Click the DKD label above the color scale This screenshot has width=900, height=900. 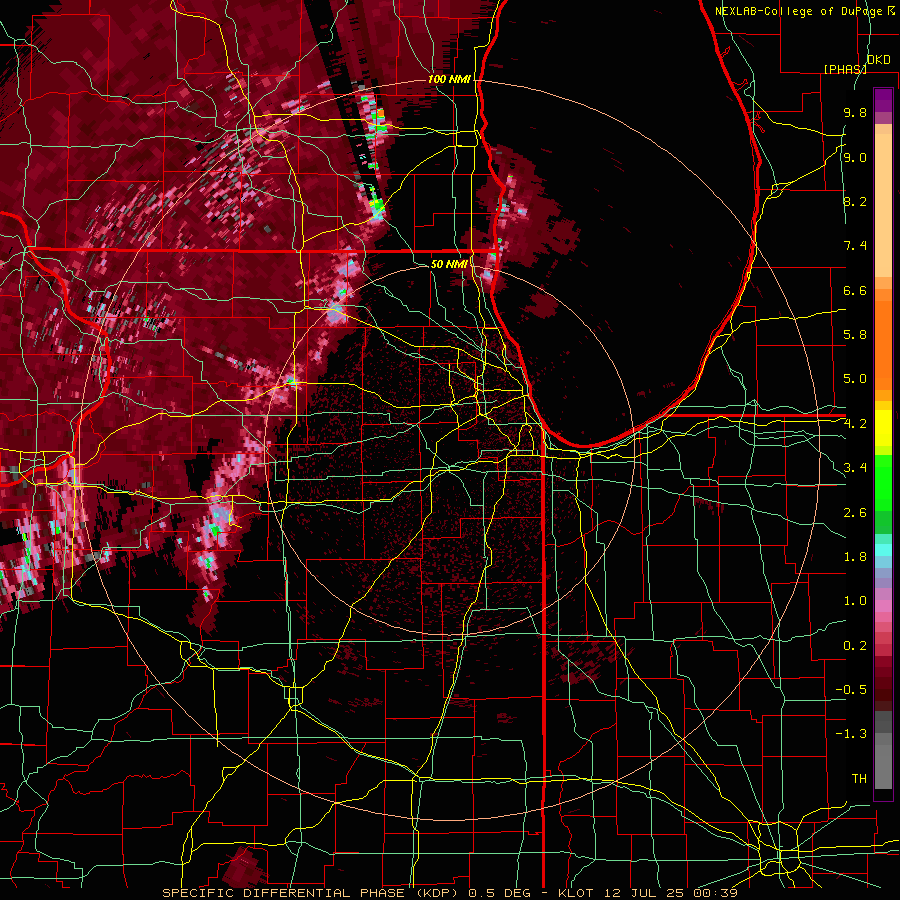tap(879, 60)
